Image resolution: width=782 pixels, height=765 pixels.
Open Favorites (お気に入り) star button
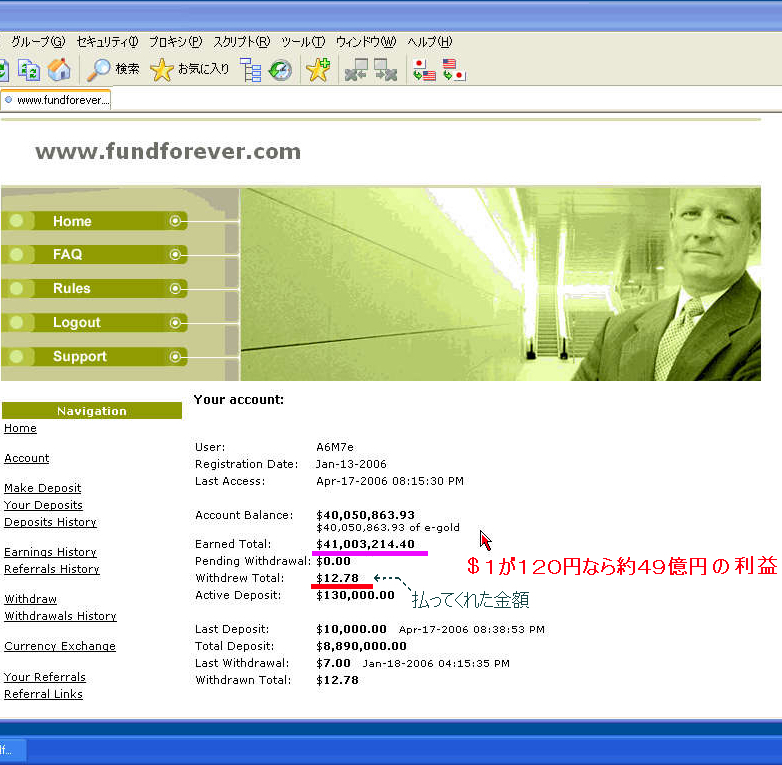(x=190, y=69)
